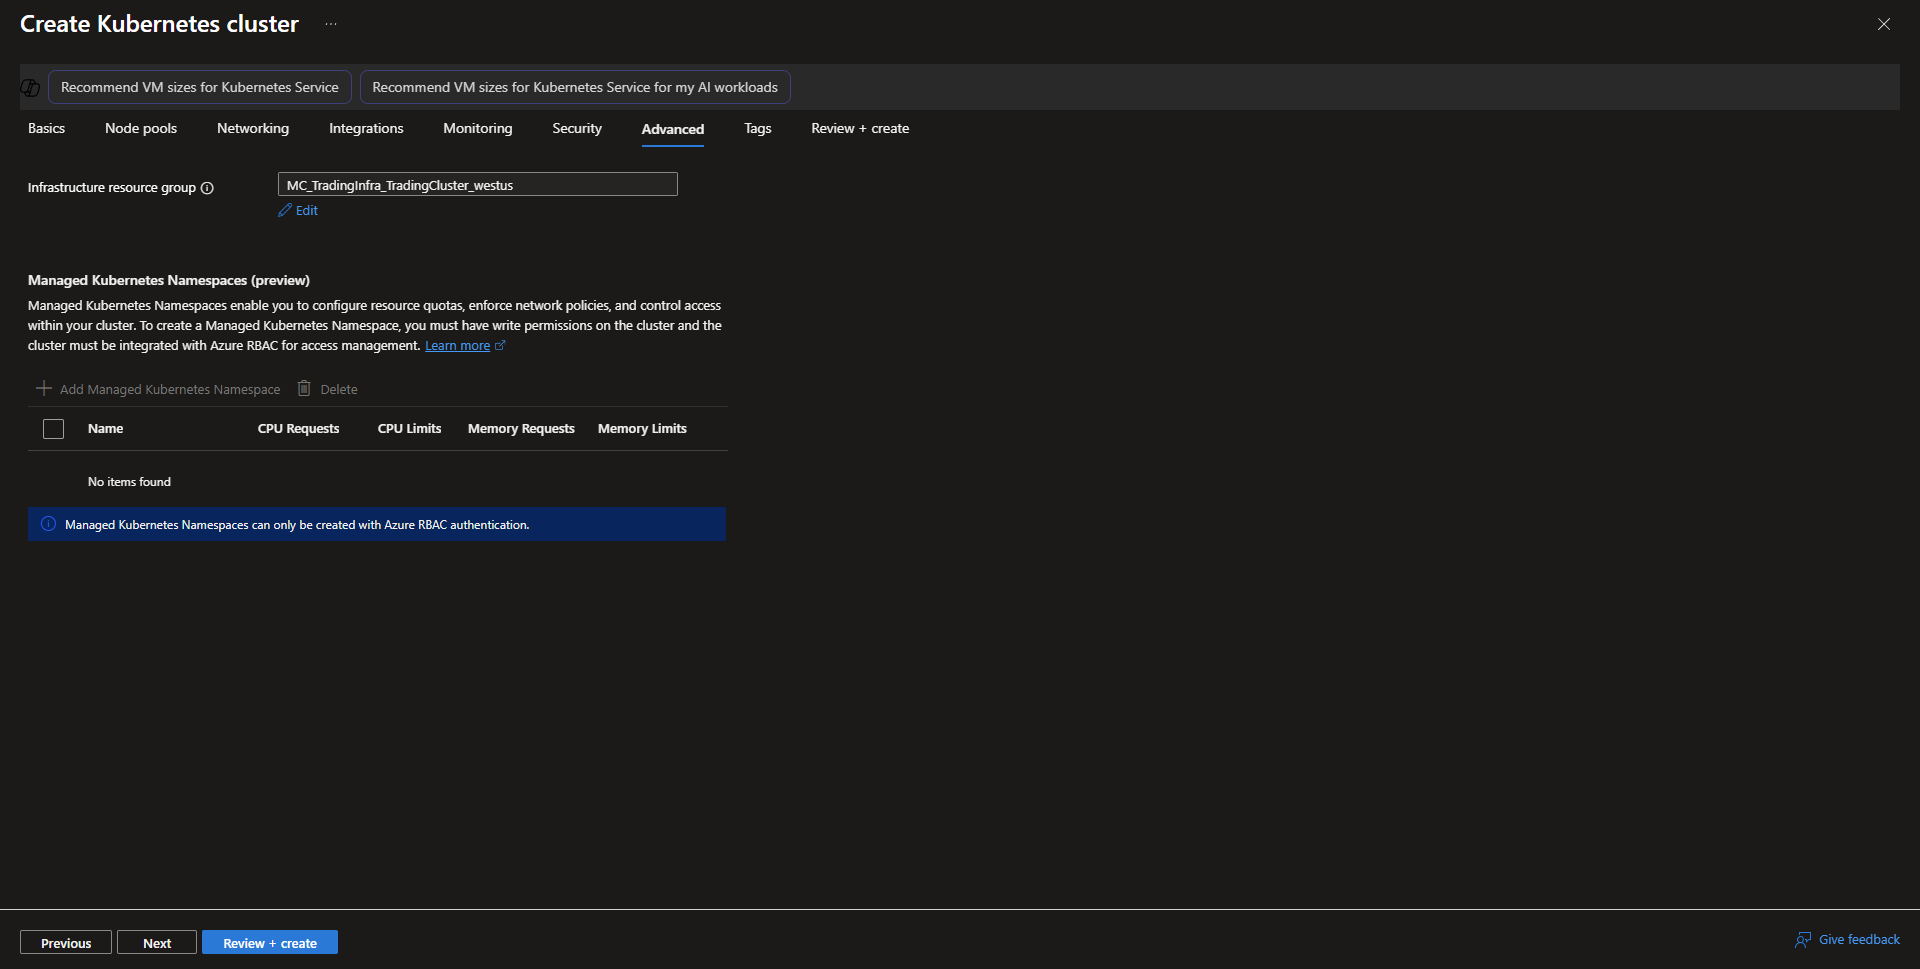The height and width of the screenshot is (969, 1920).
Task: Open the Networking tab
Action: 253,129
